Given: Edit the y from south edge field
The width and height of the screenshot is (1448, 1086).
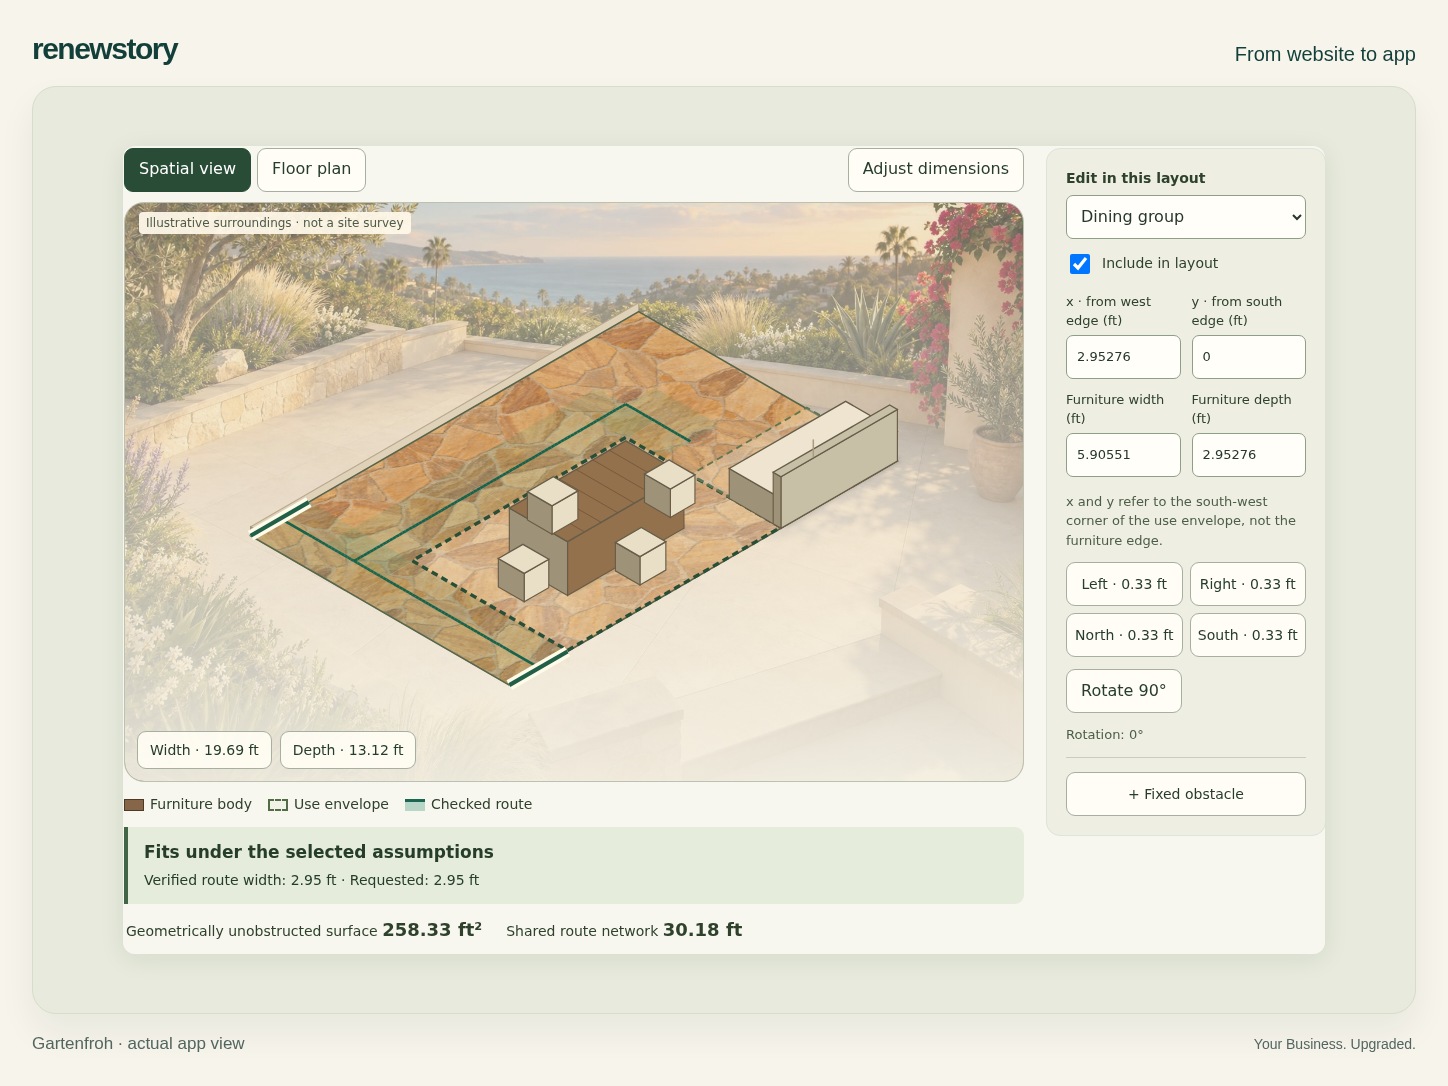Looking at the screenshot, I should (1248, 357).
